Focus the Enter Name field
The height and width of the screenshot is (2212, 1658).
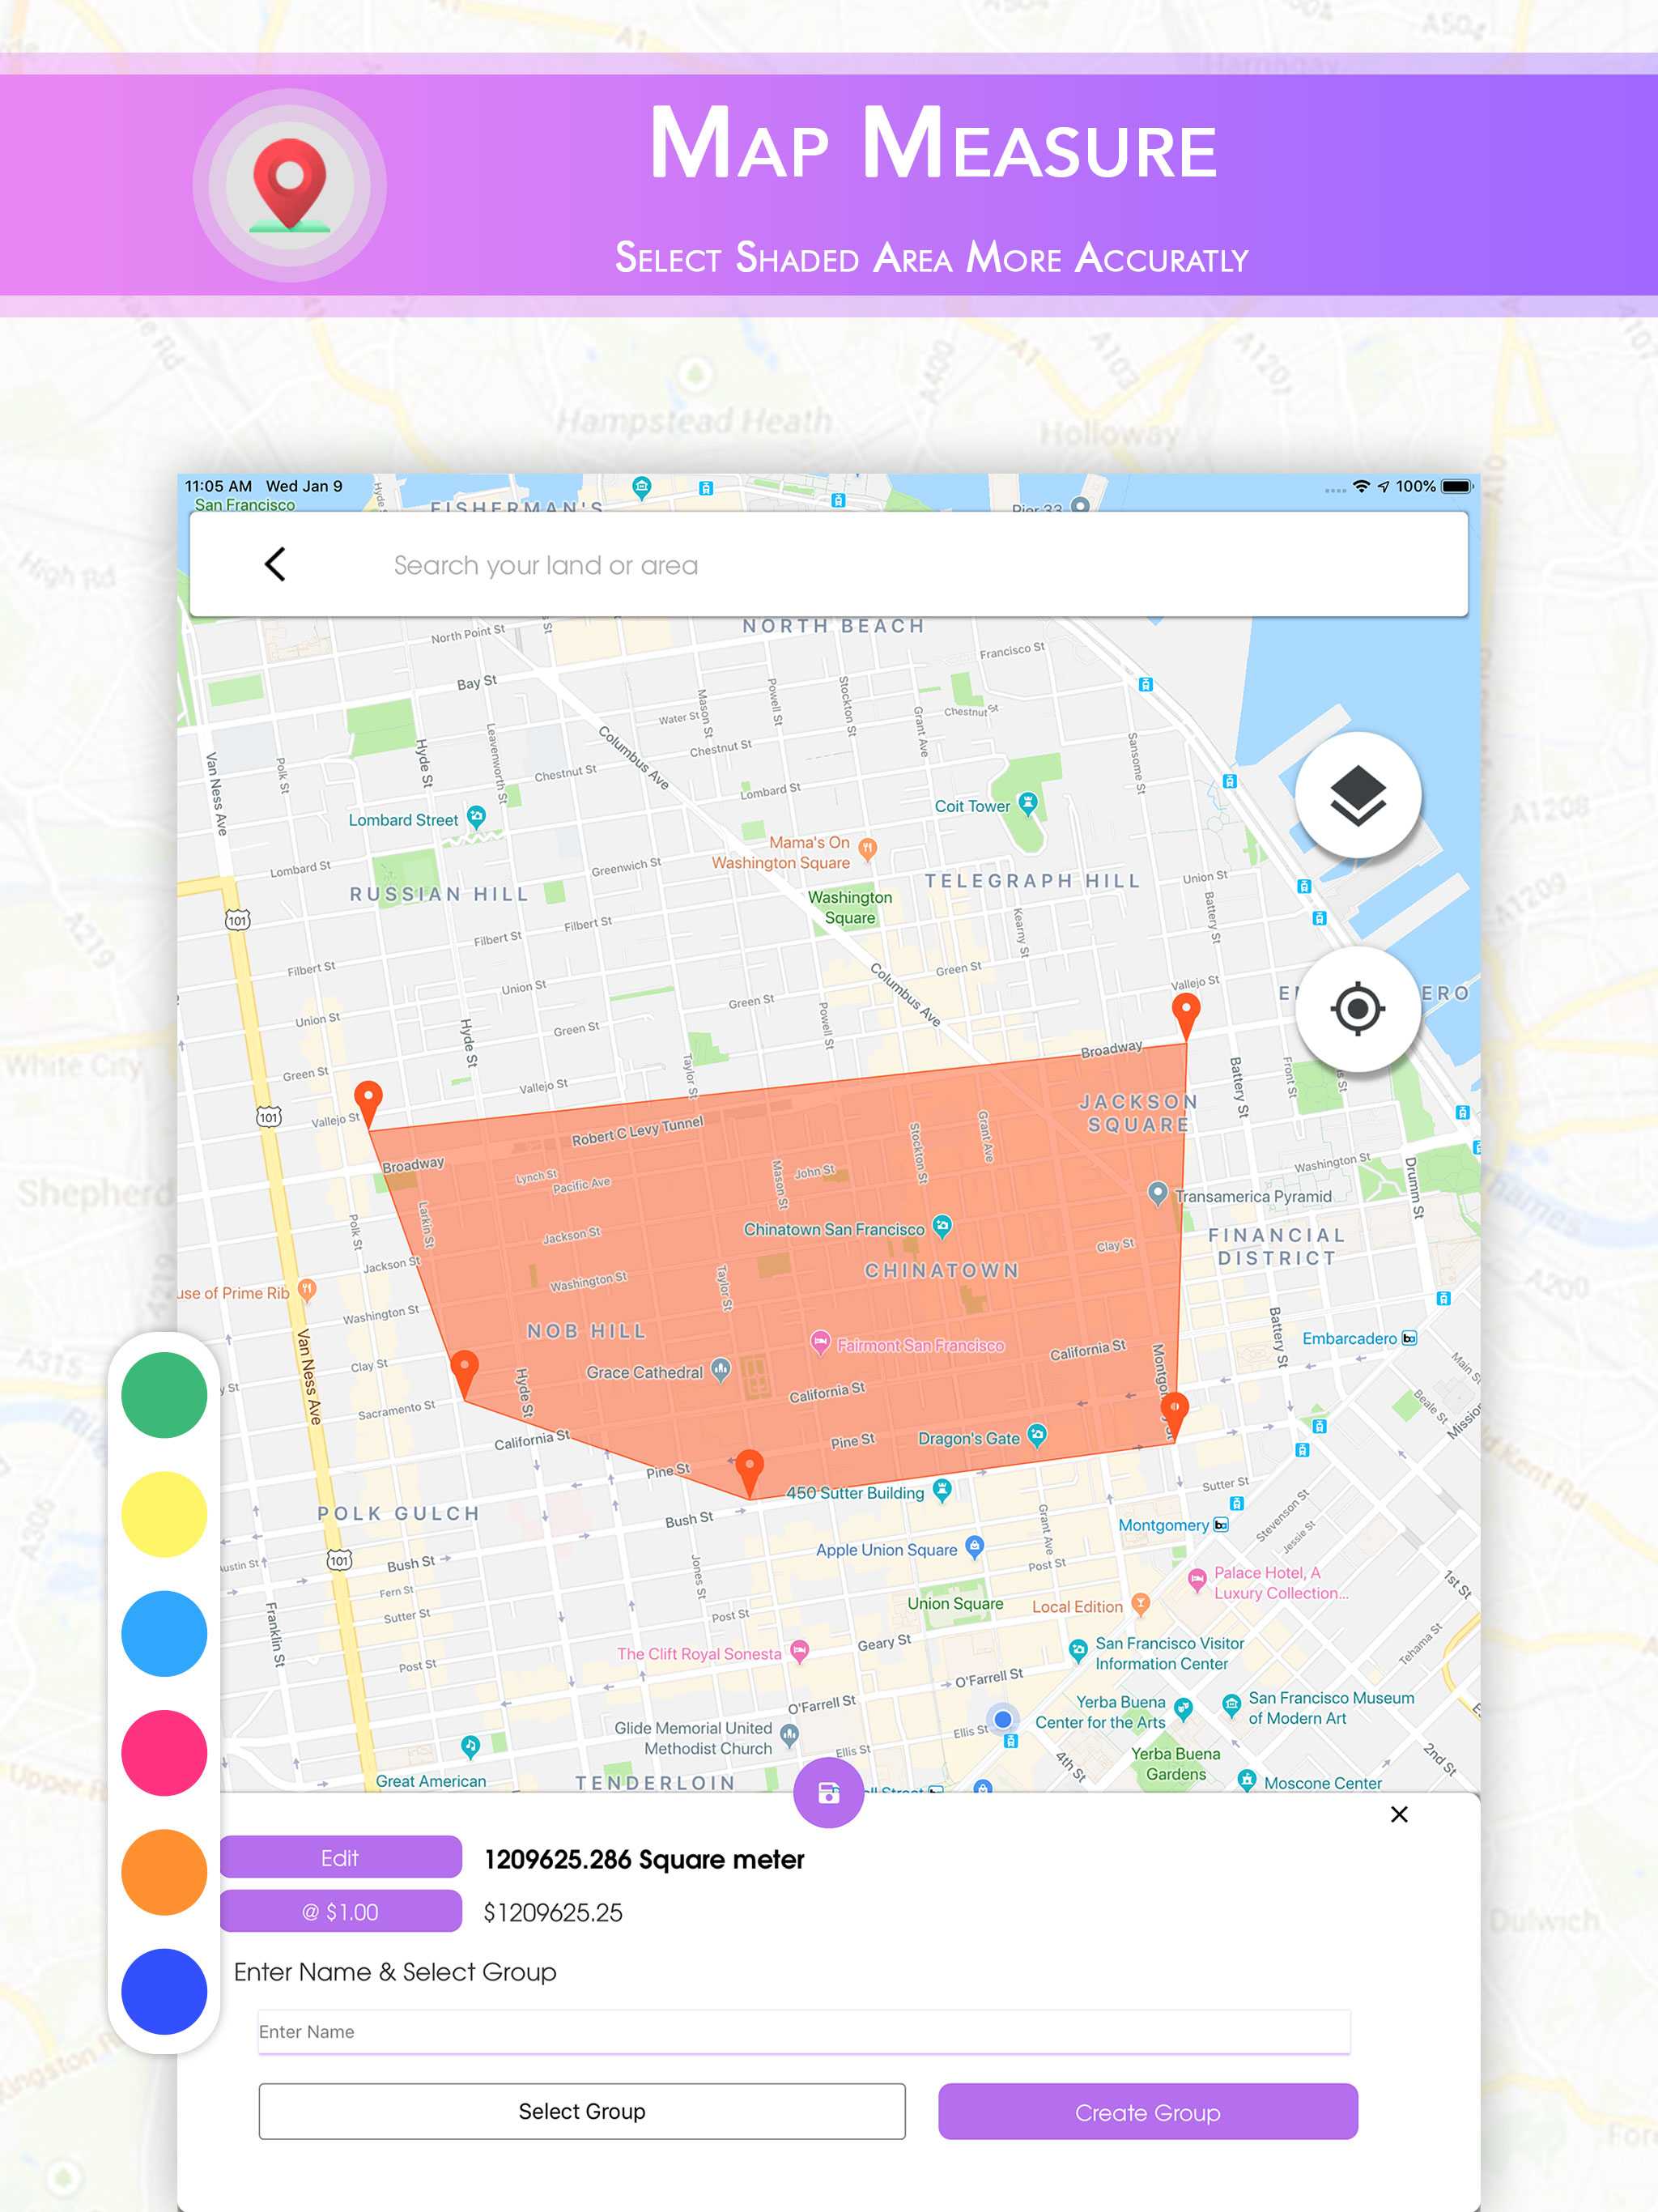[804, 2031]
